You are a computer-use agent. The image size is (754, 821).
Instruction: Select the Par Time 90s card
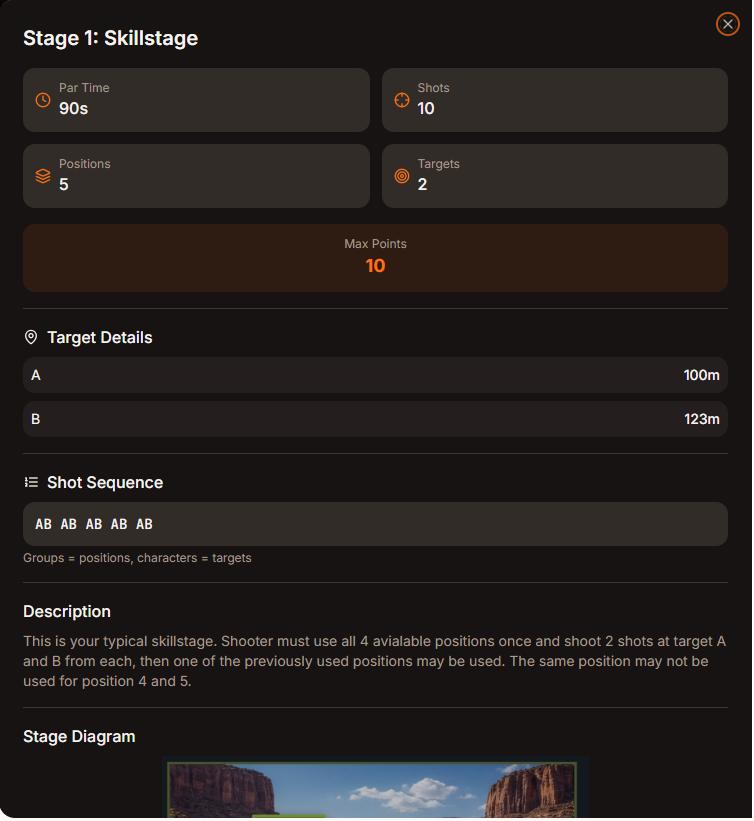[196, 100]
